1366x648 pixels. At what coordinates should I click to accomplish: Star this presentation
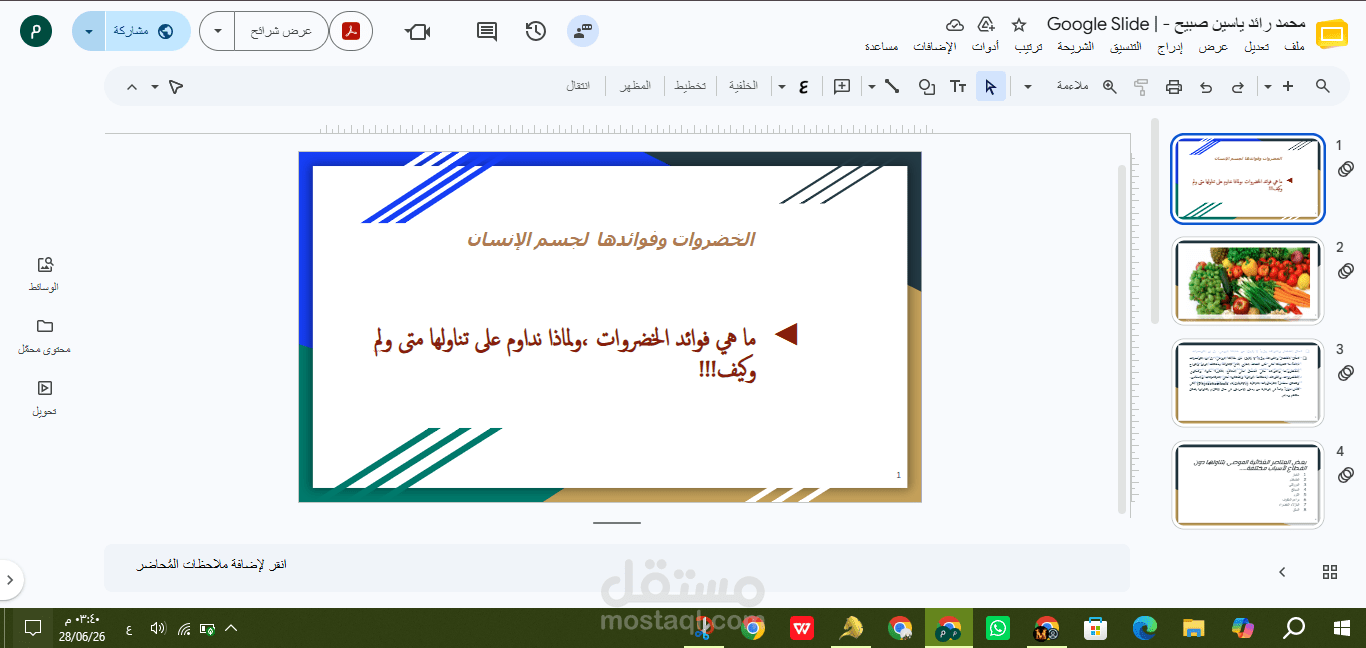[1018, 24]
